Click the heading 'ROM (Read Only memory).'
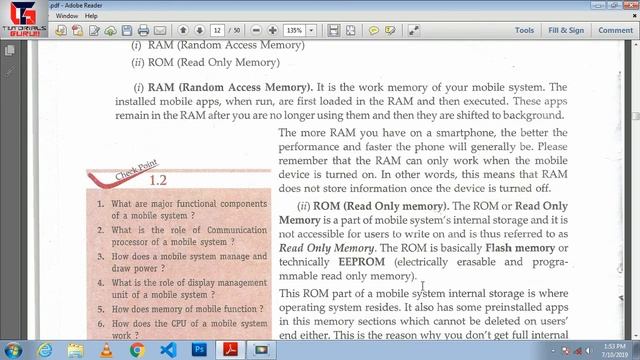640x360 pixels. (x=381, y=206)
